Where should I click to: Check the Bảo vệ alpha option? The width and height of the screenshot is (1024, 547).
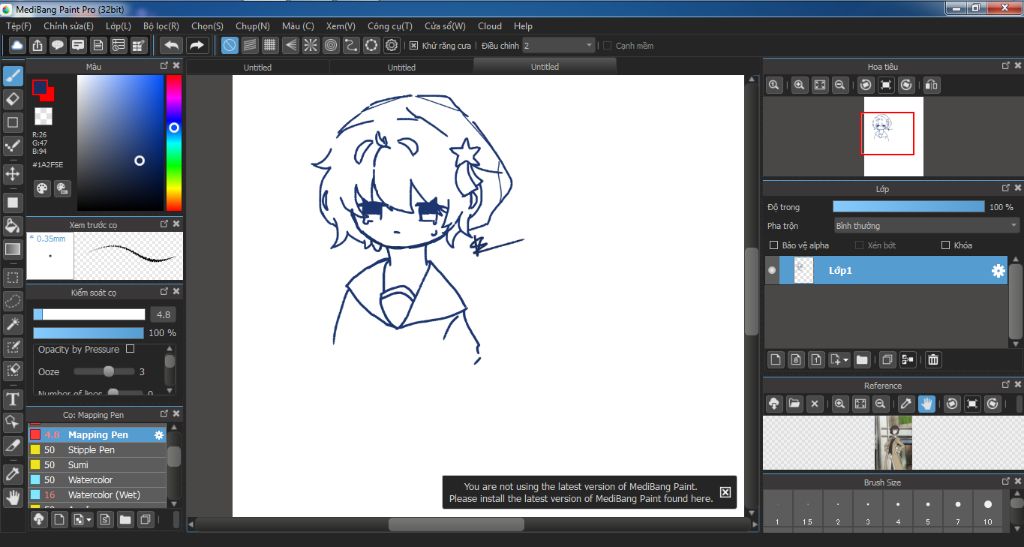pos(774,245)
